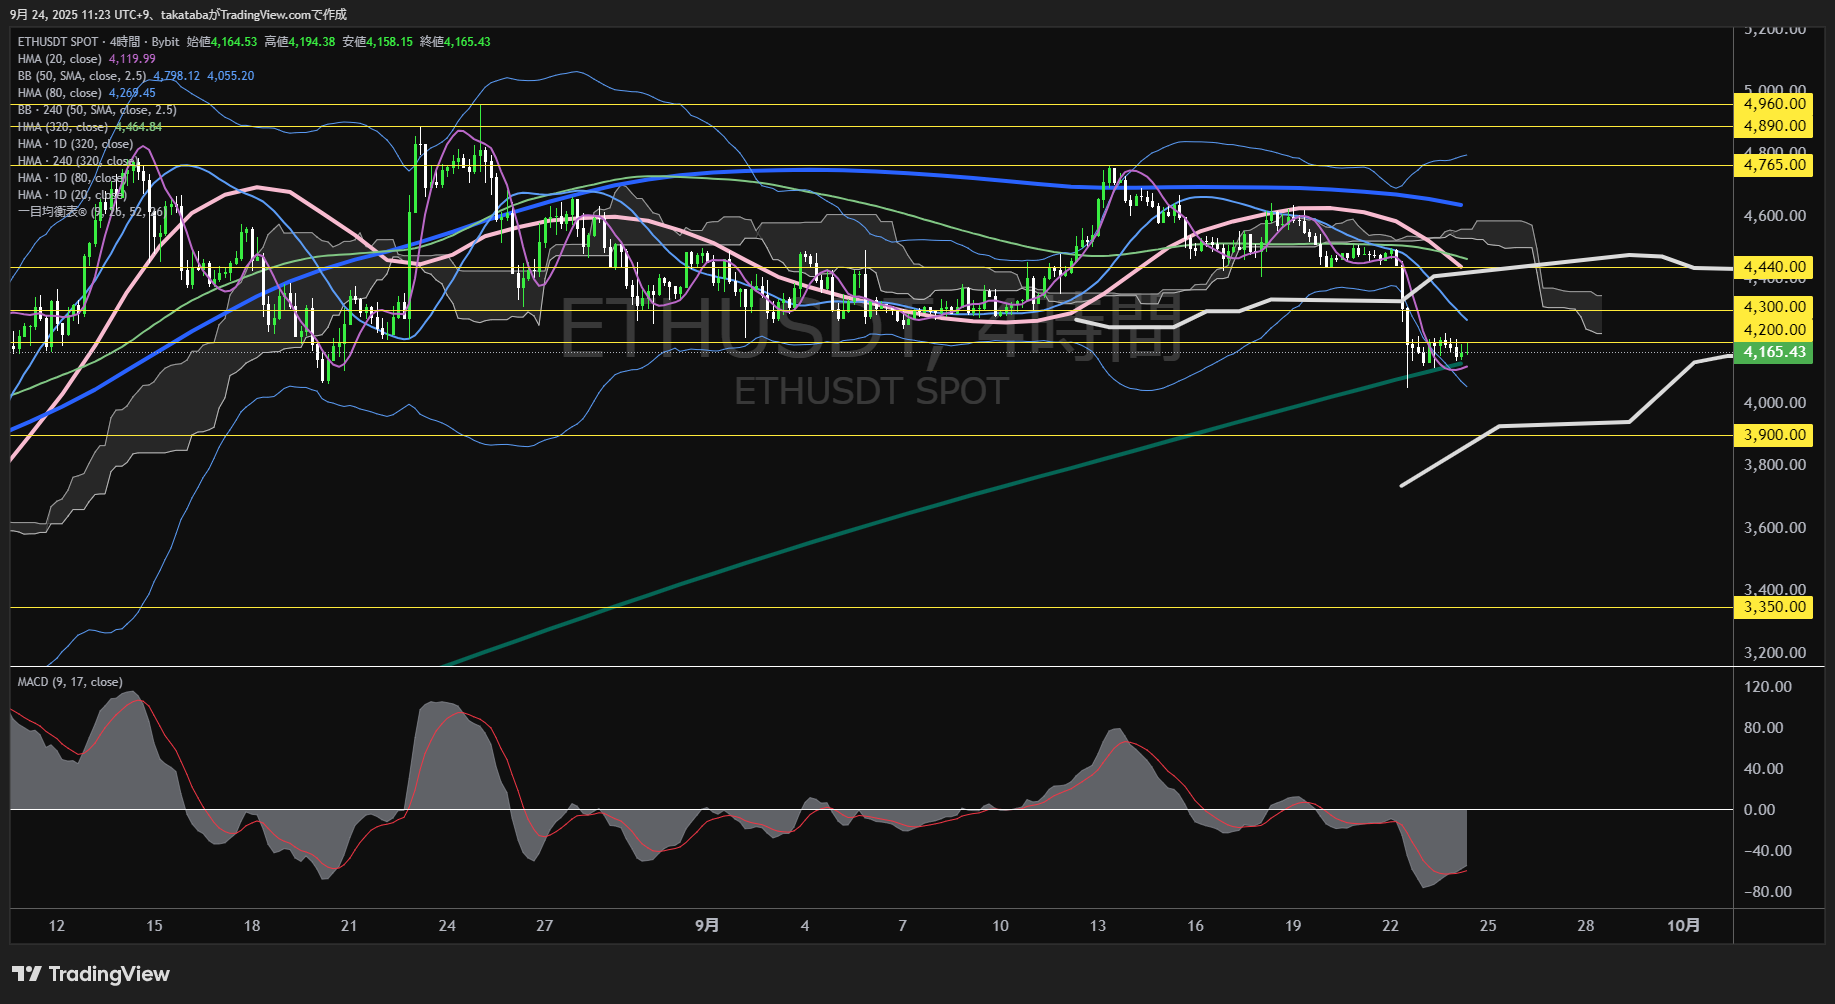Click the date label 12 on time axis
1835x1004 pixels.
click(x=57, y=926)
